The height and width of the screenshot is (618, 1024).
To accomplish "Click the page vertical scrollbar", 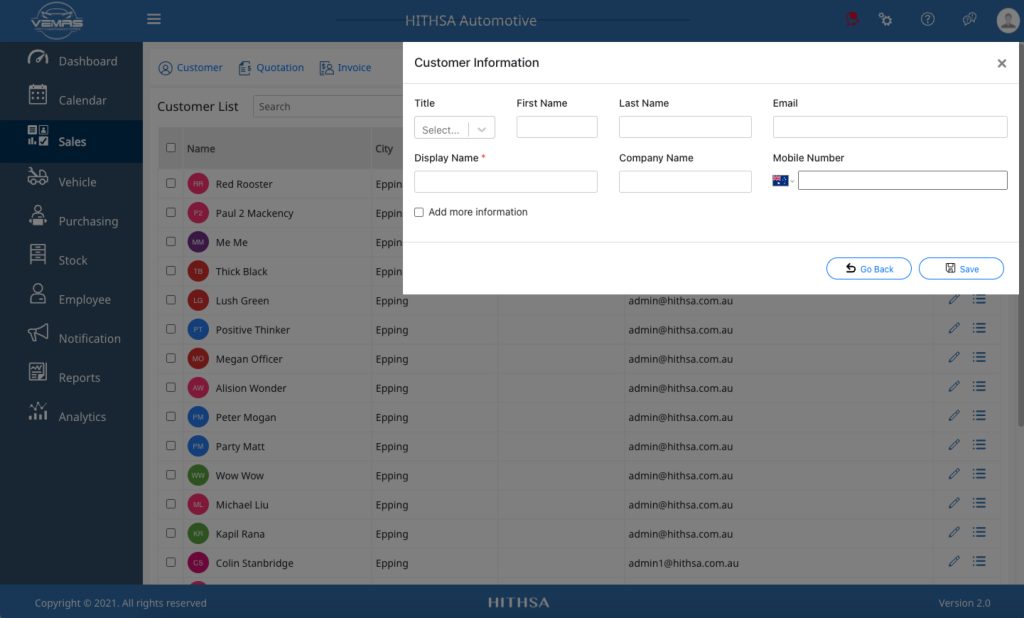I will pos(1021,235).
